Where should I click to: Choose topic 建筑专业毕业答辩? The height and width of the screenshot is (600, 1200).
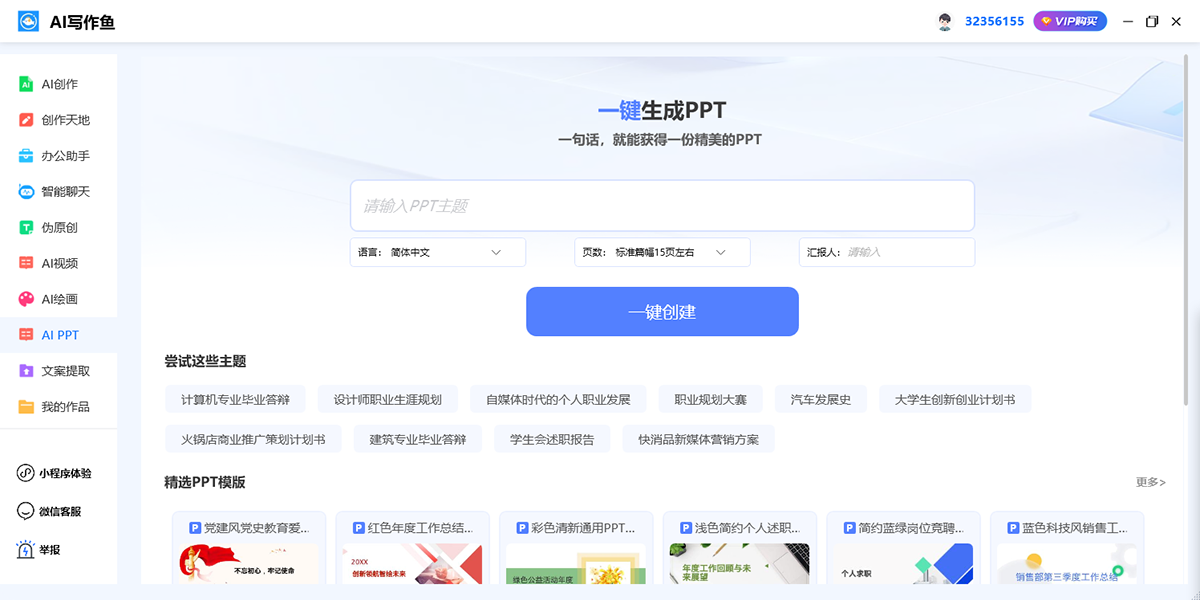(x=418, y=439)
